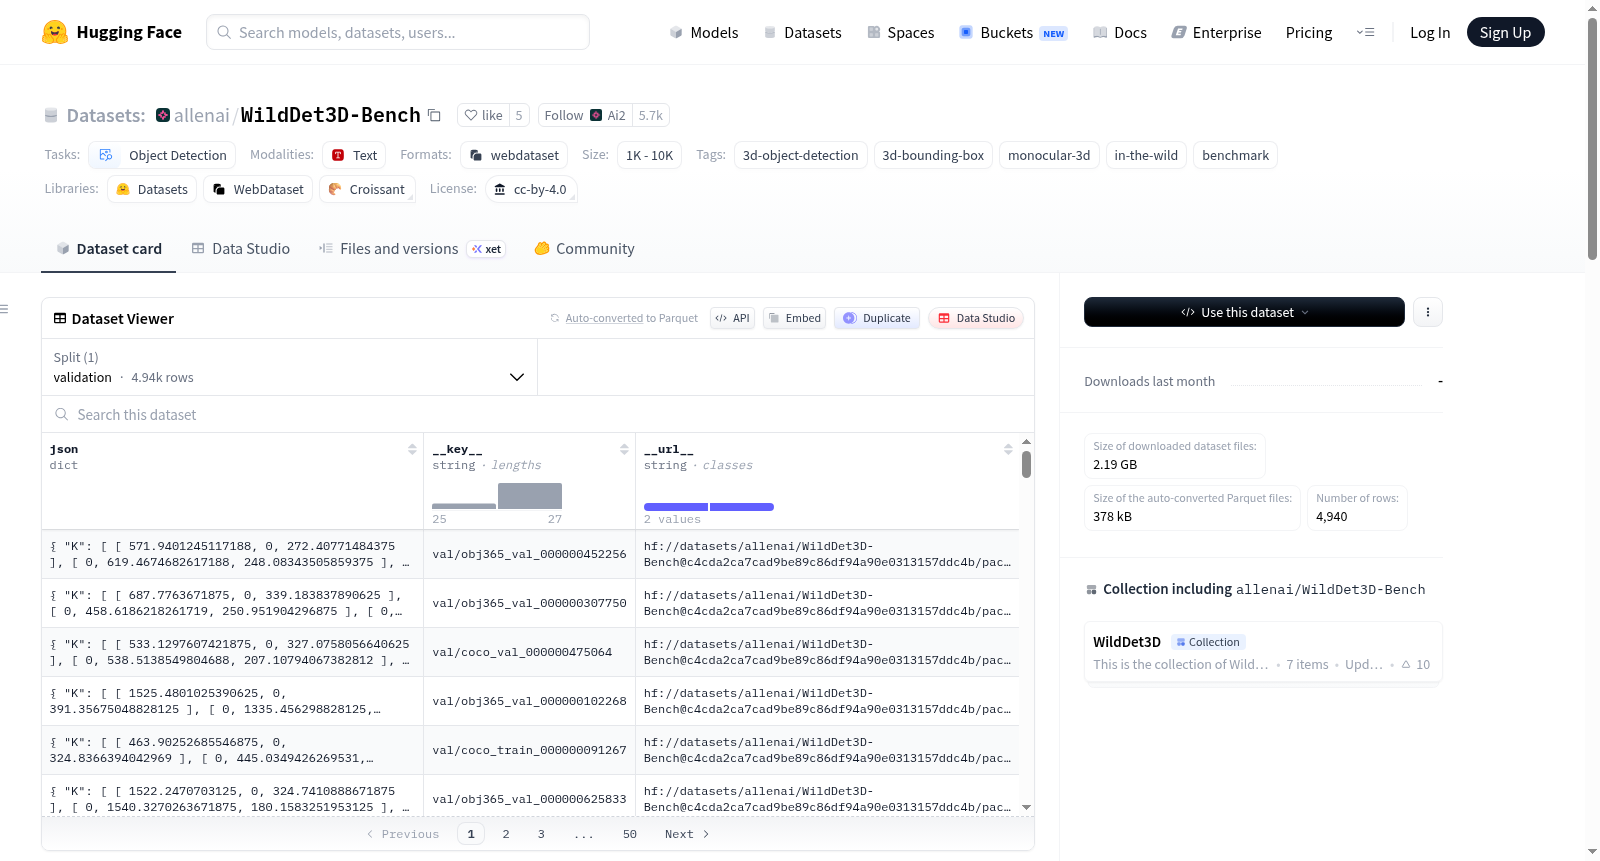Open the Pricing page
1600x861 pixels.
[x=1309, y=32]
